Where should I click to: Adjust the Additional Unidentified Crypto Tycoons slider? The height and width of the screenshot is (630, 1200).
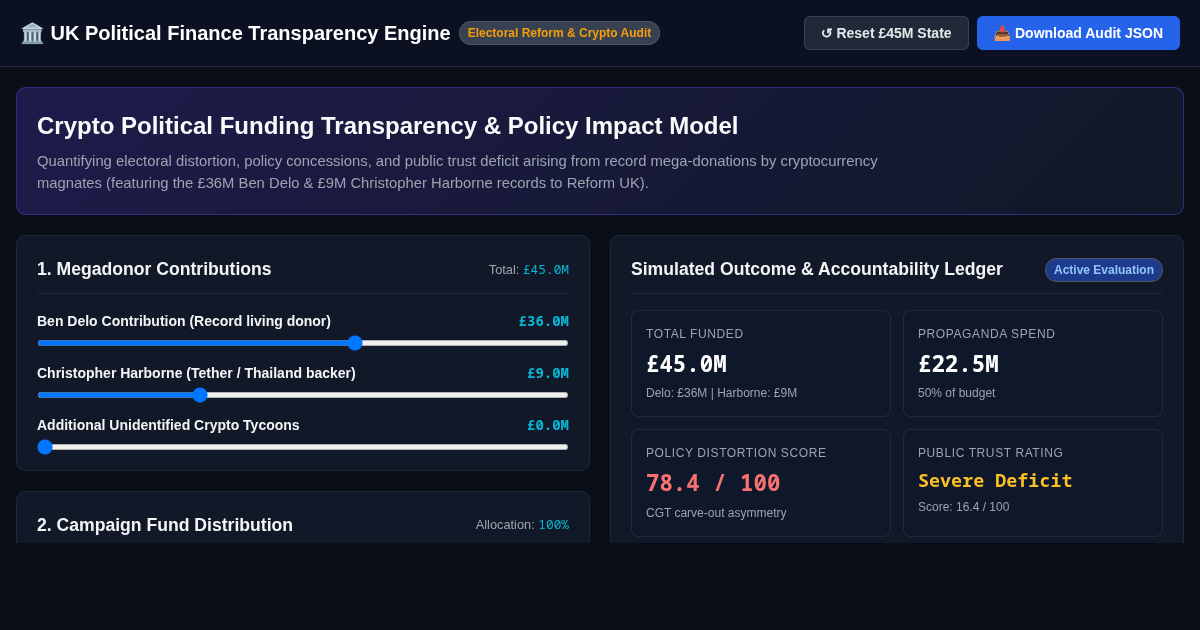[x=303, y=447]
